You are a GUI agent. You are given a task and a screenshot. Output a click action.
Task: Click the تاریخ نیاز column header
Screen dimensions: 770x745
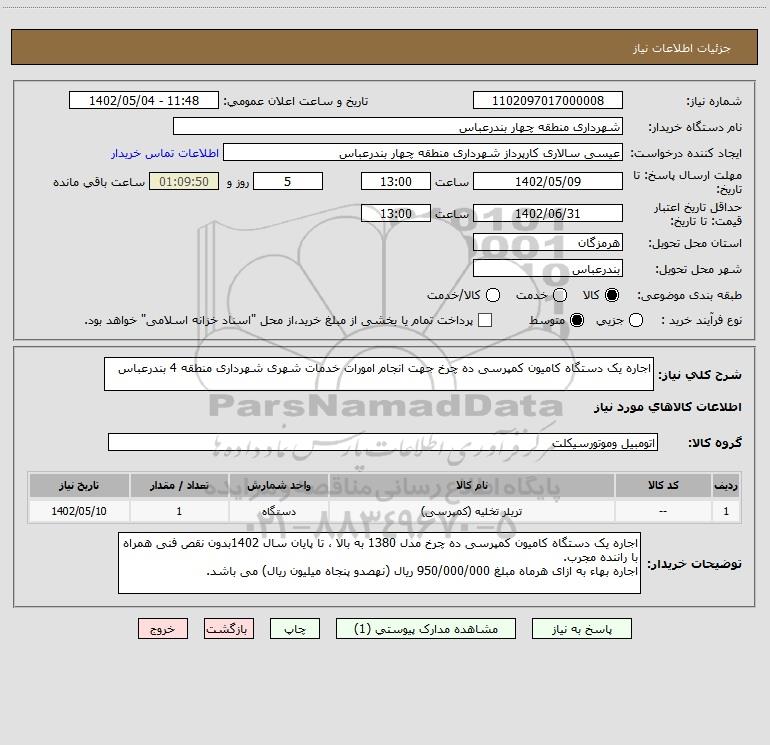click(79, 485)
